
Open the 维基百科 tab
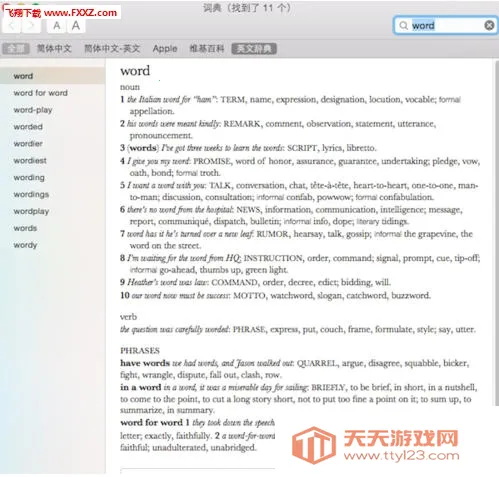click(207, 49)
